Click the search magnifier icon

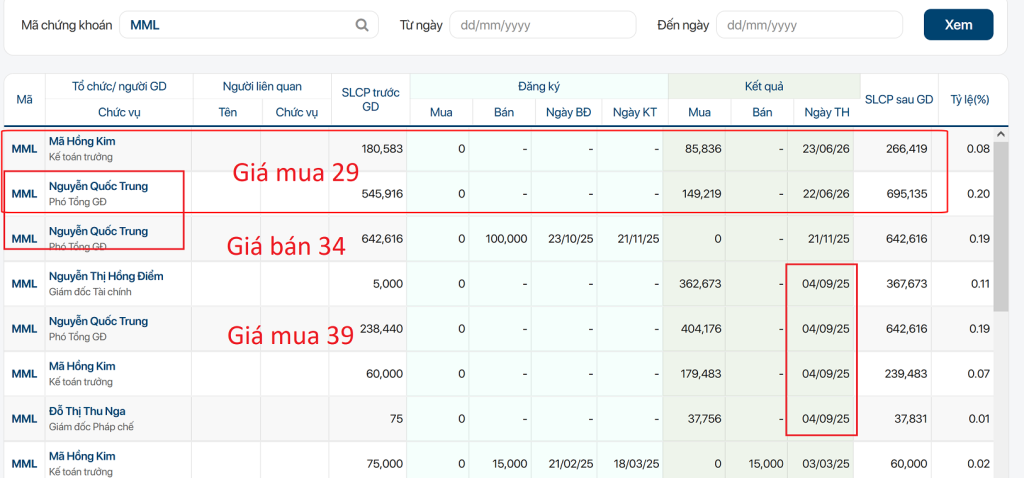pos(362,25)
